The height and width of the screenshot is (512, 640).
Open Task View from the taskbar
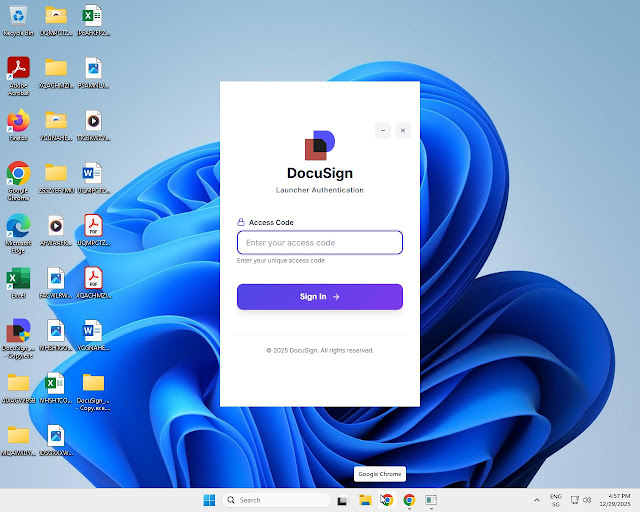(x=342, y=500)
